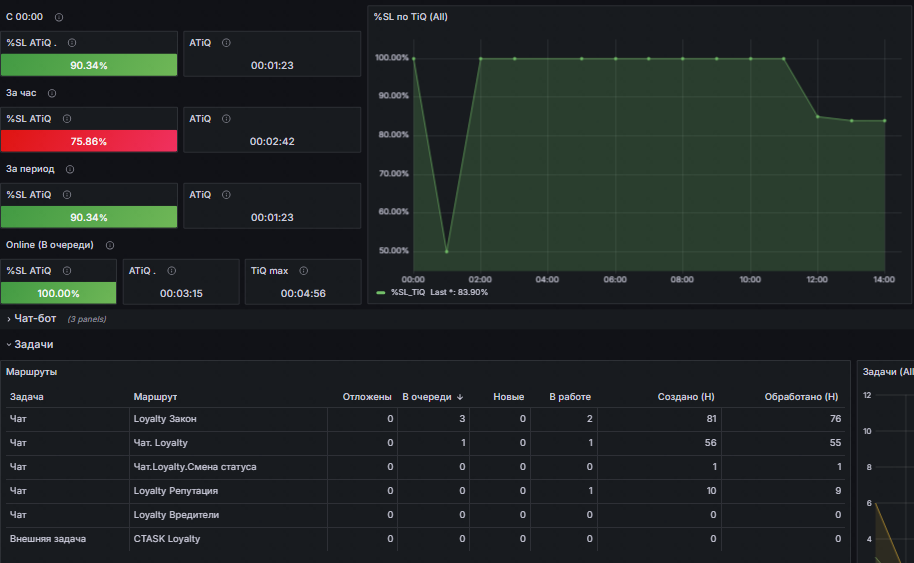Click the red 75.86% gauge bar

pos(89,141)
